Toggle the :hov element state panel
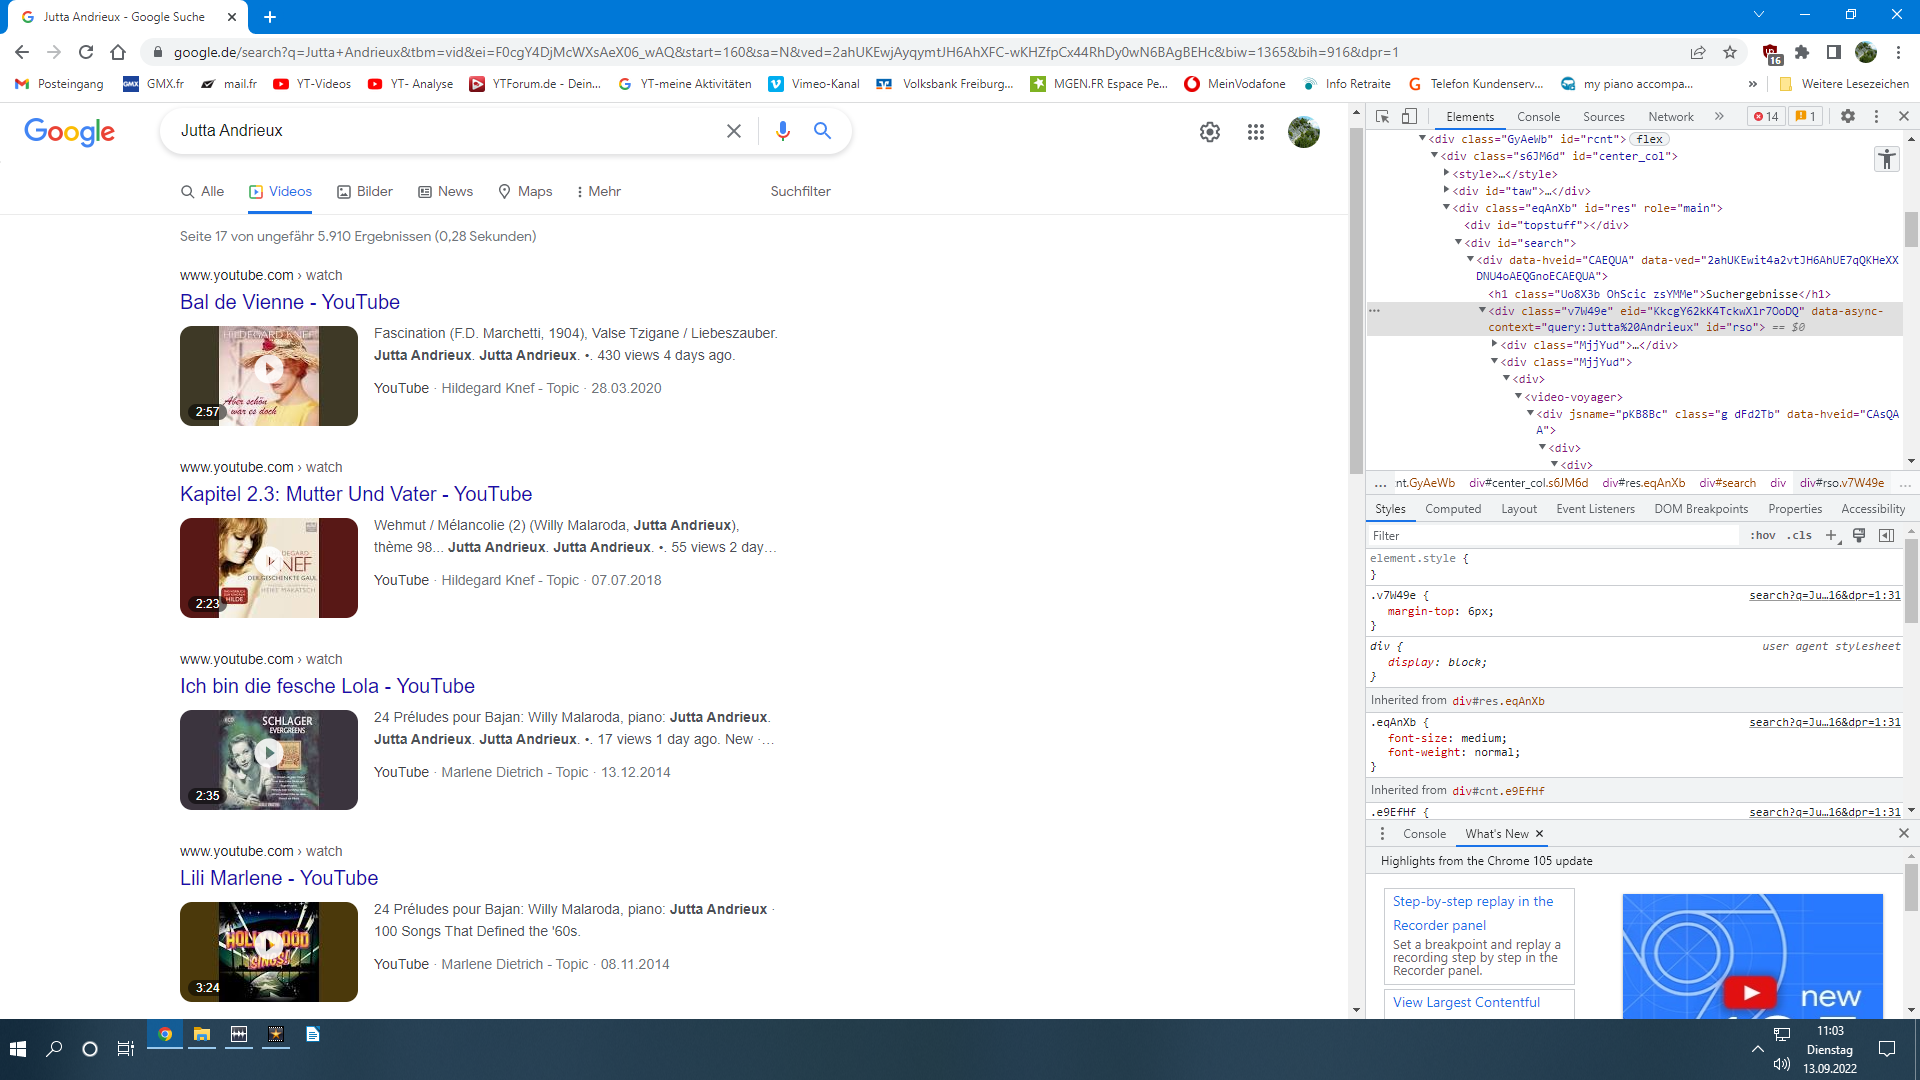The width and height of the screenshot is (1920, 1080). click(1763, 536)
